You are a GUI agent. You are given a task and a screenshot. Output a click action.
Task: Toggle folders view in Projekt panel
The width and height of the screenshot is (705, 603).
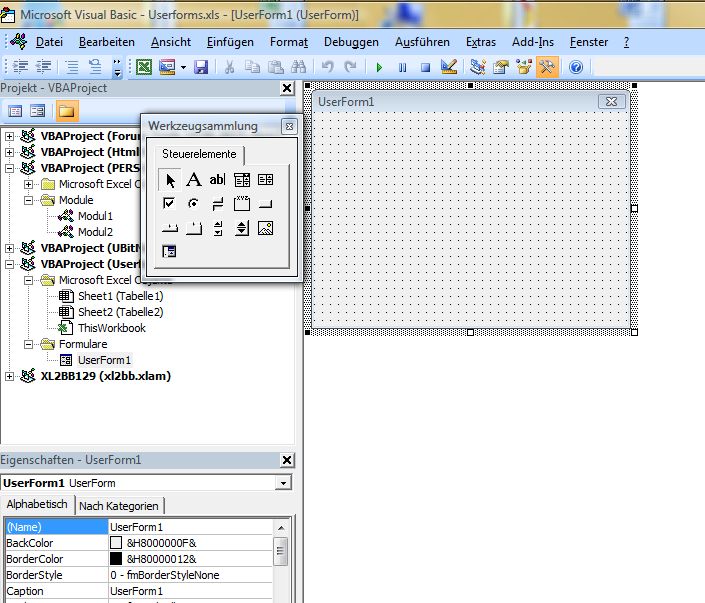tap(67, 111)
